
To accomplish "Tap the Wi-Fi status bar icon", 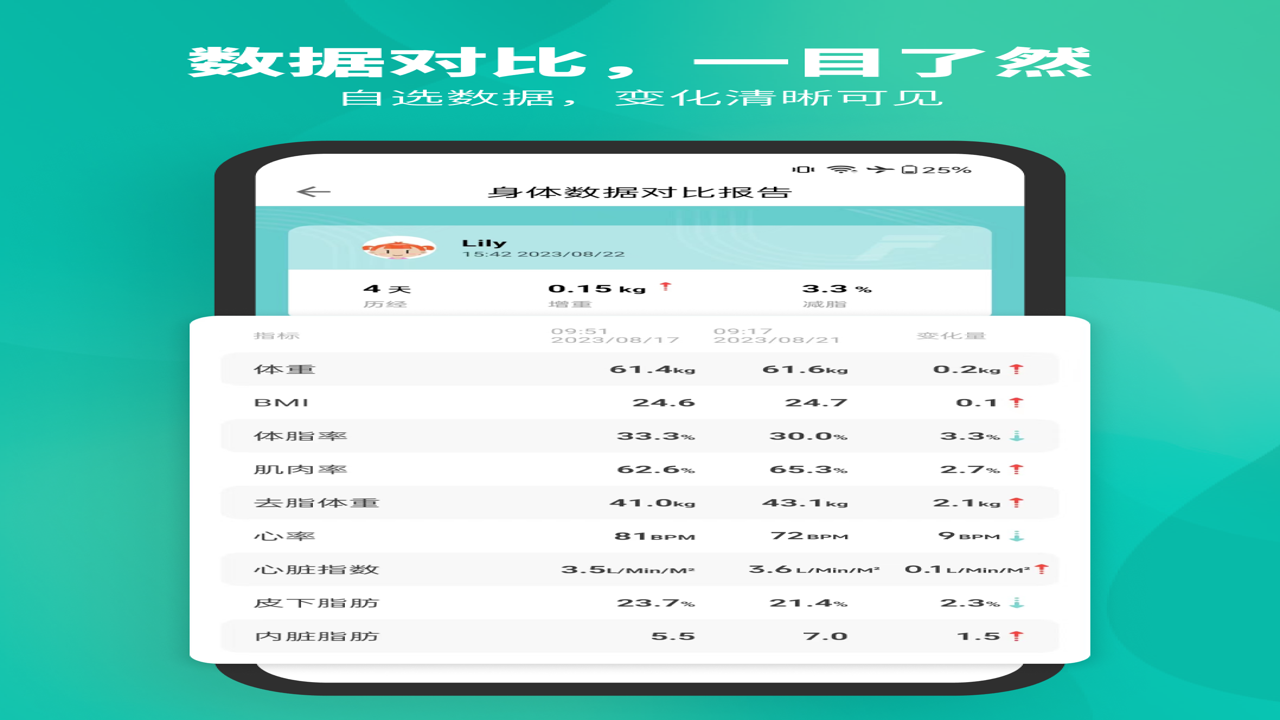I will (x=842, y=169).
